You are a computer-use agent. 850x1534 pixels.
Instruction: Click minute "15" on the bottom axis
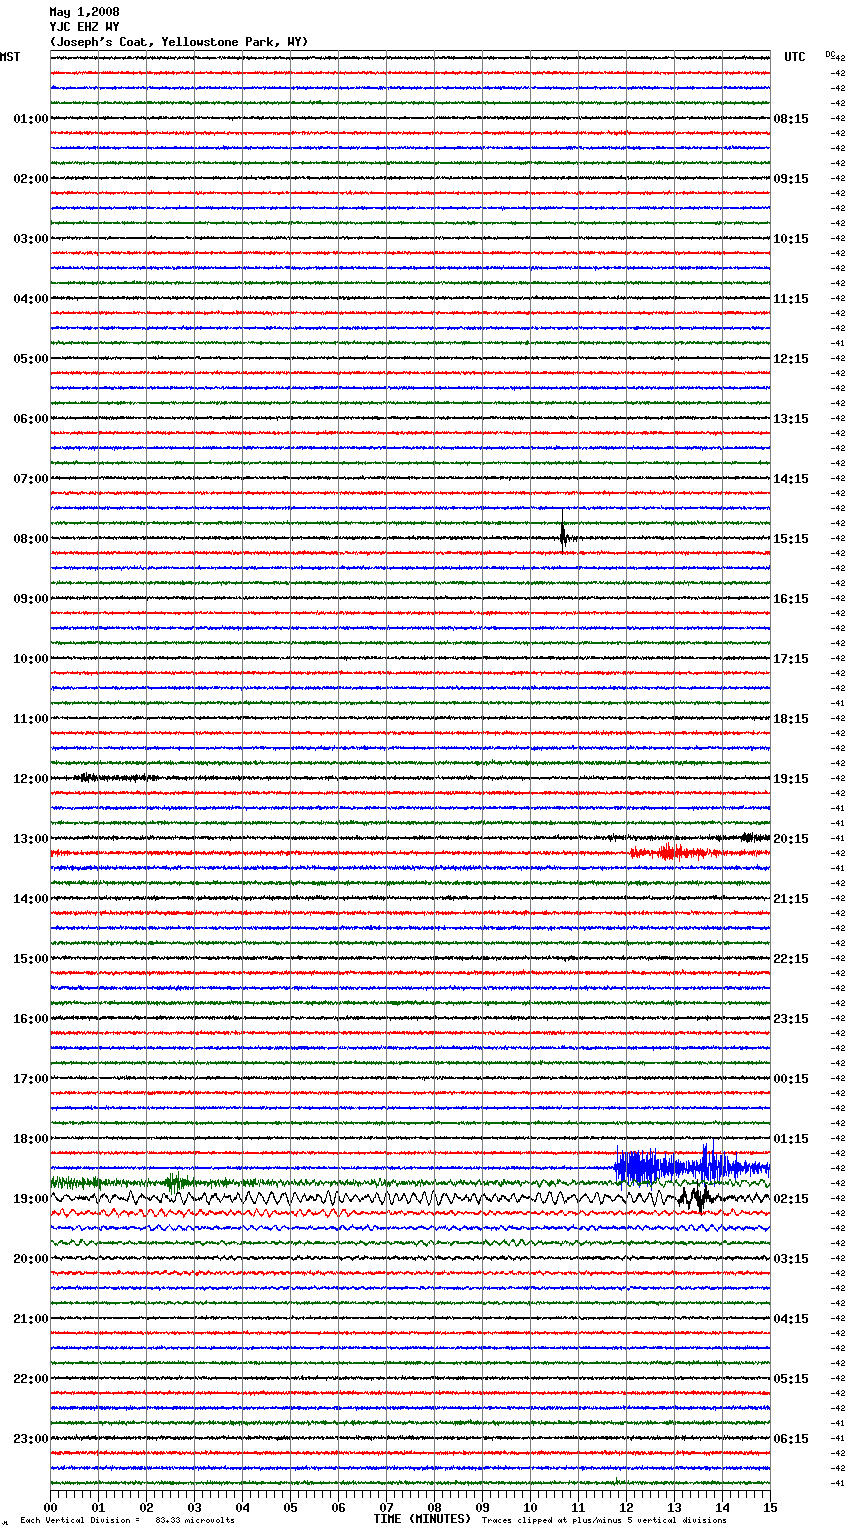770,1507
